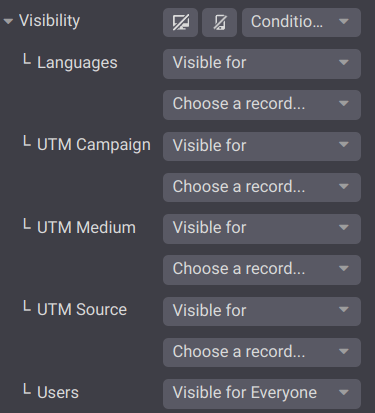Click the Visibility section heading

(49, 21)
